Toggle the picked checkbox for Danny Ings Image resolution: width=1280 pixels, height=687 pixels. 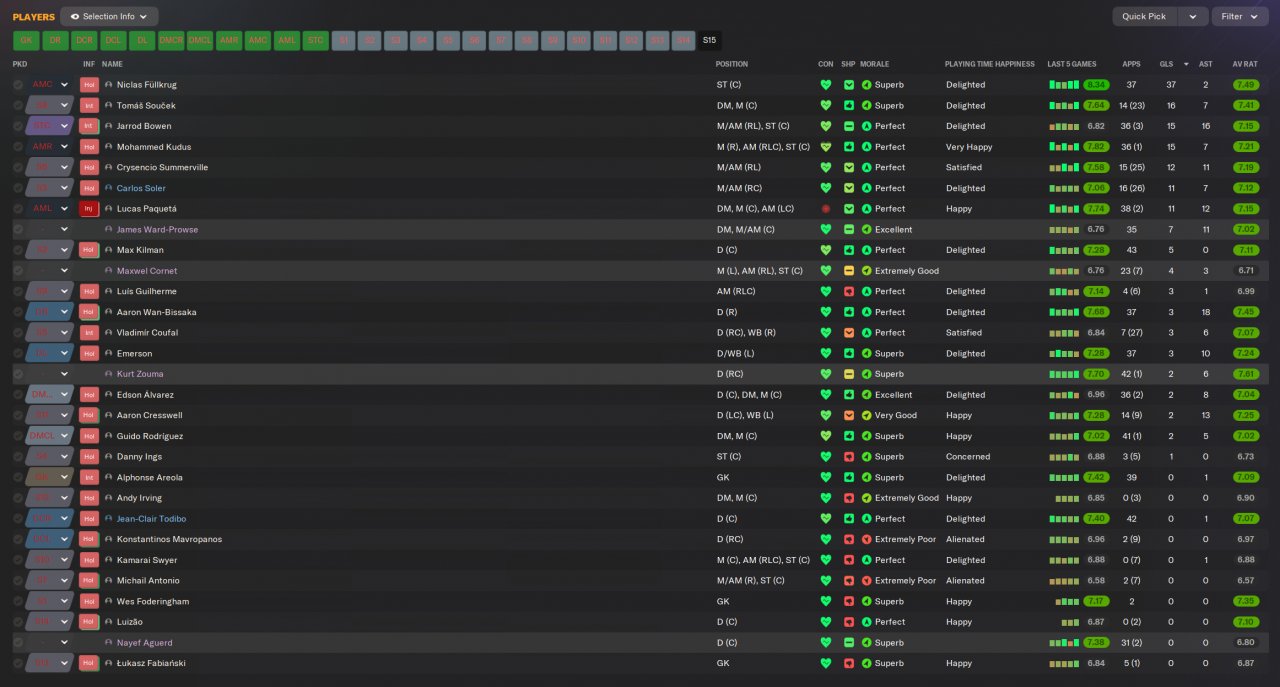[18, 457]
